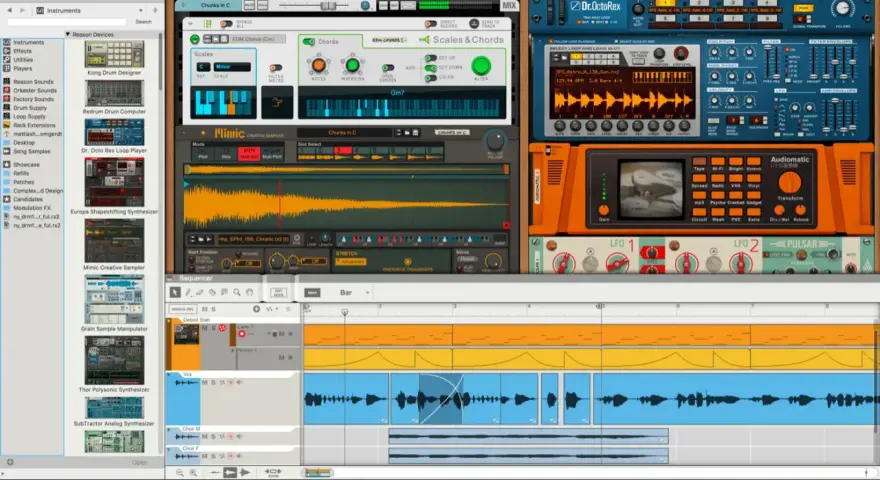Select the razor tool in sequencer toolbar
Screen dimensions: 880x480
[212, 292]
